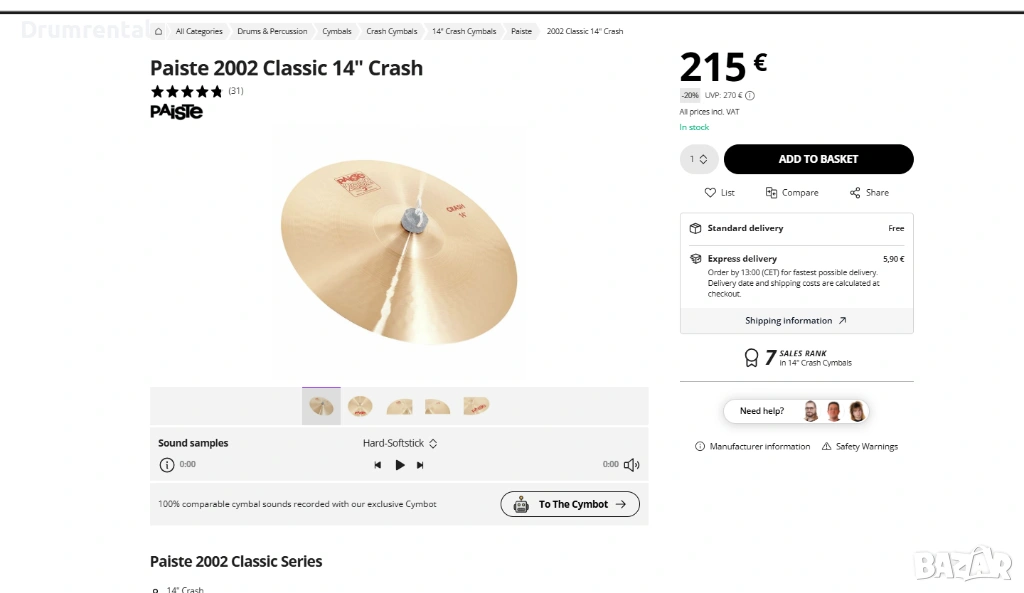Skip to previous sound sample
Image resolution: width=1024 pixels, height=593 pixels.
(378, 465)
